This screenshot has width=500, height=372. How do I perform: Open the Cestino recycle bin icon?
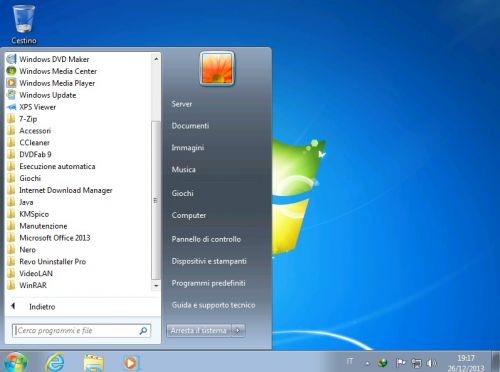click(x=24, y=24)
